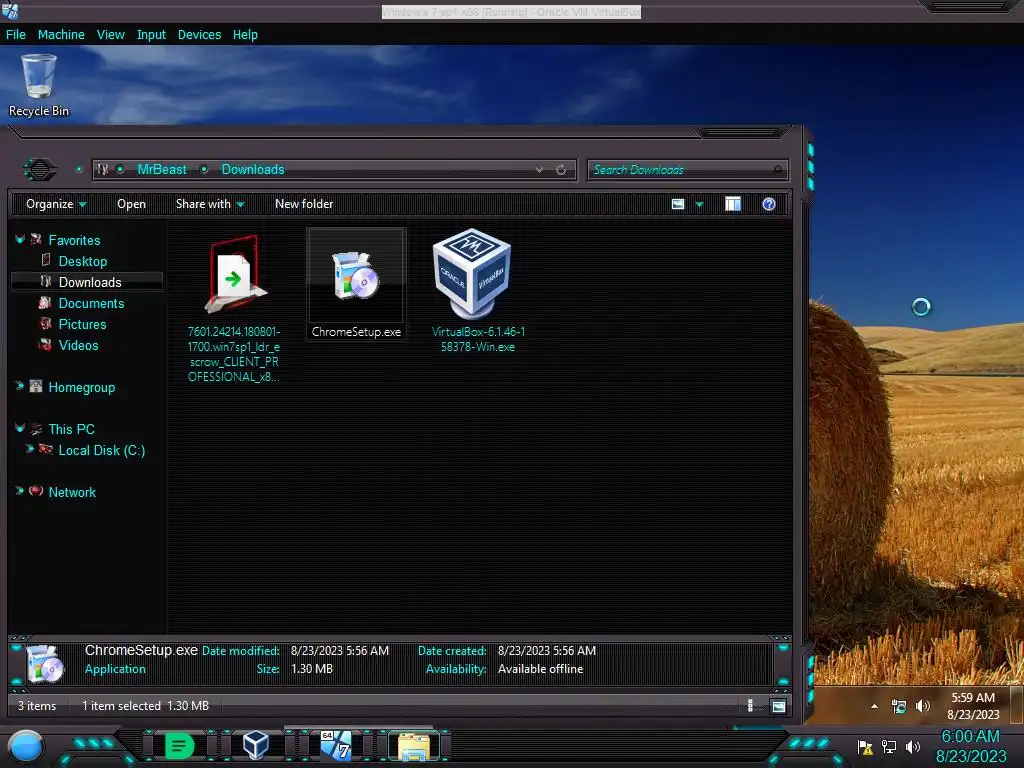This screenshot has width=1024, height=768.
Task: Select Downloads in the sidebar
Action: [x=89, y=282]
